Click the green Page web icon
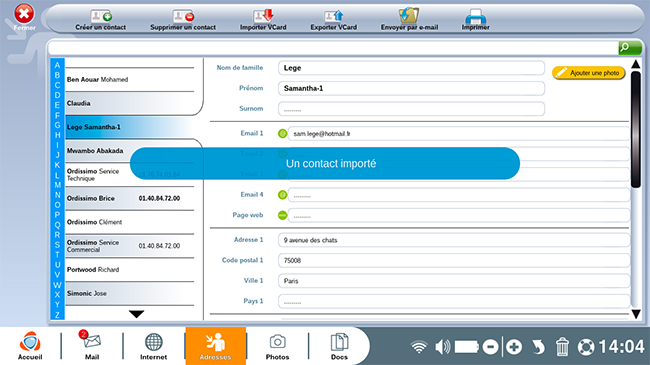The height and width of the screenshot is (365, 650). 282,215
